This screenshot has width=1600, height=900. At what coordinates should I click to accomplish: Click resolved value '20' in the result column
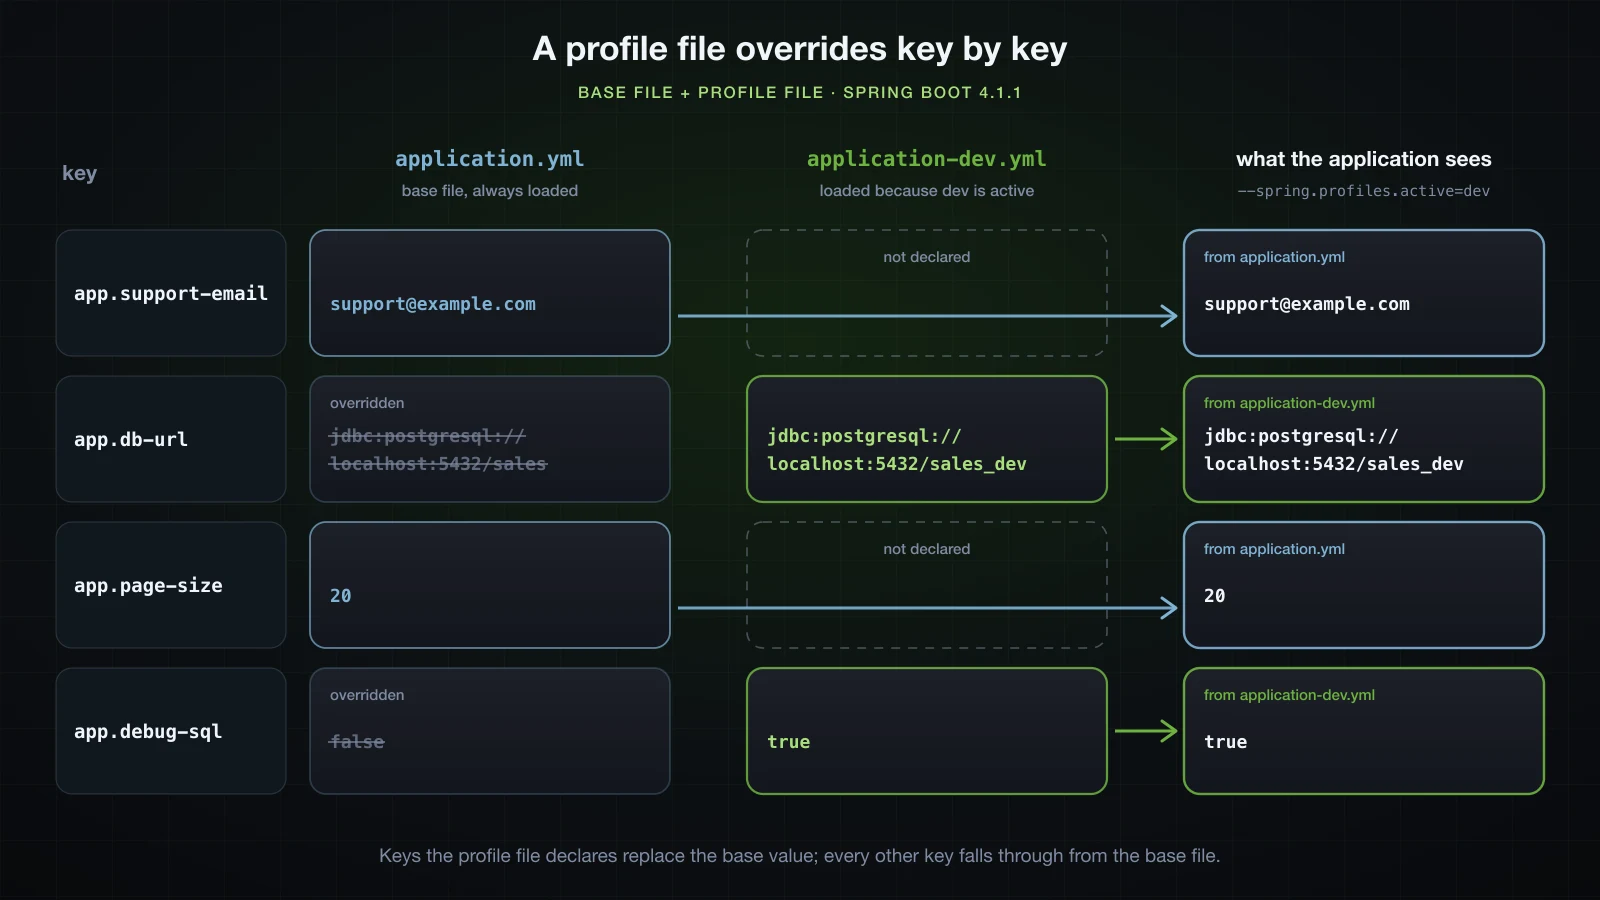click(x=1215, y=596)
